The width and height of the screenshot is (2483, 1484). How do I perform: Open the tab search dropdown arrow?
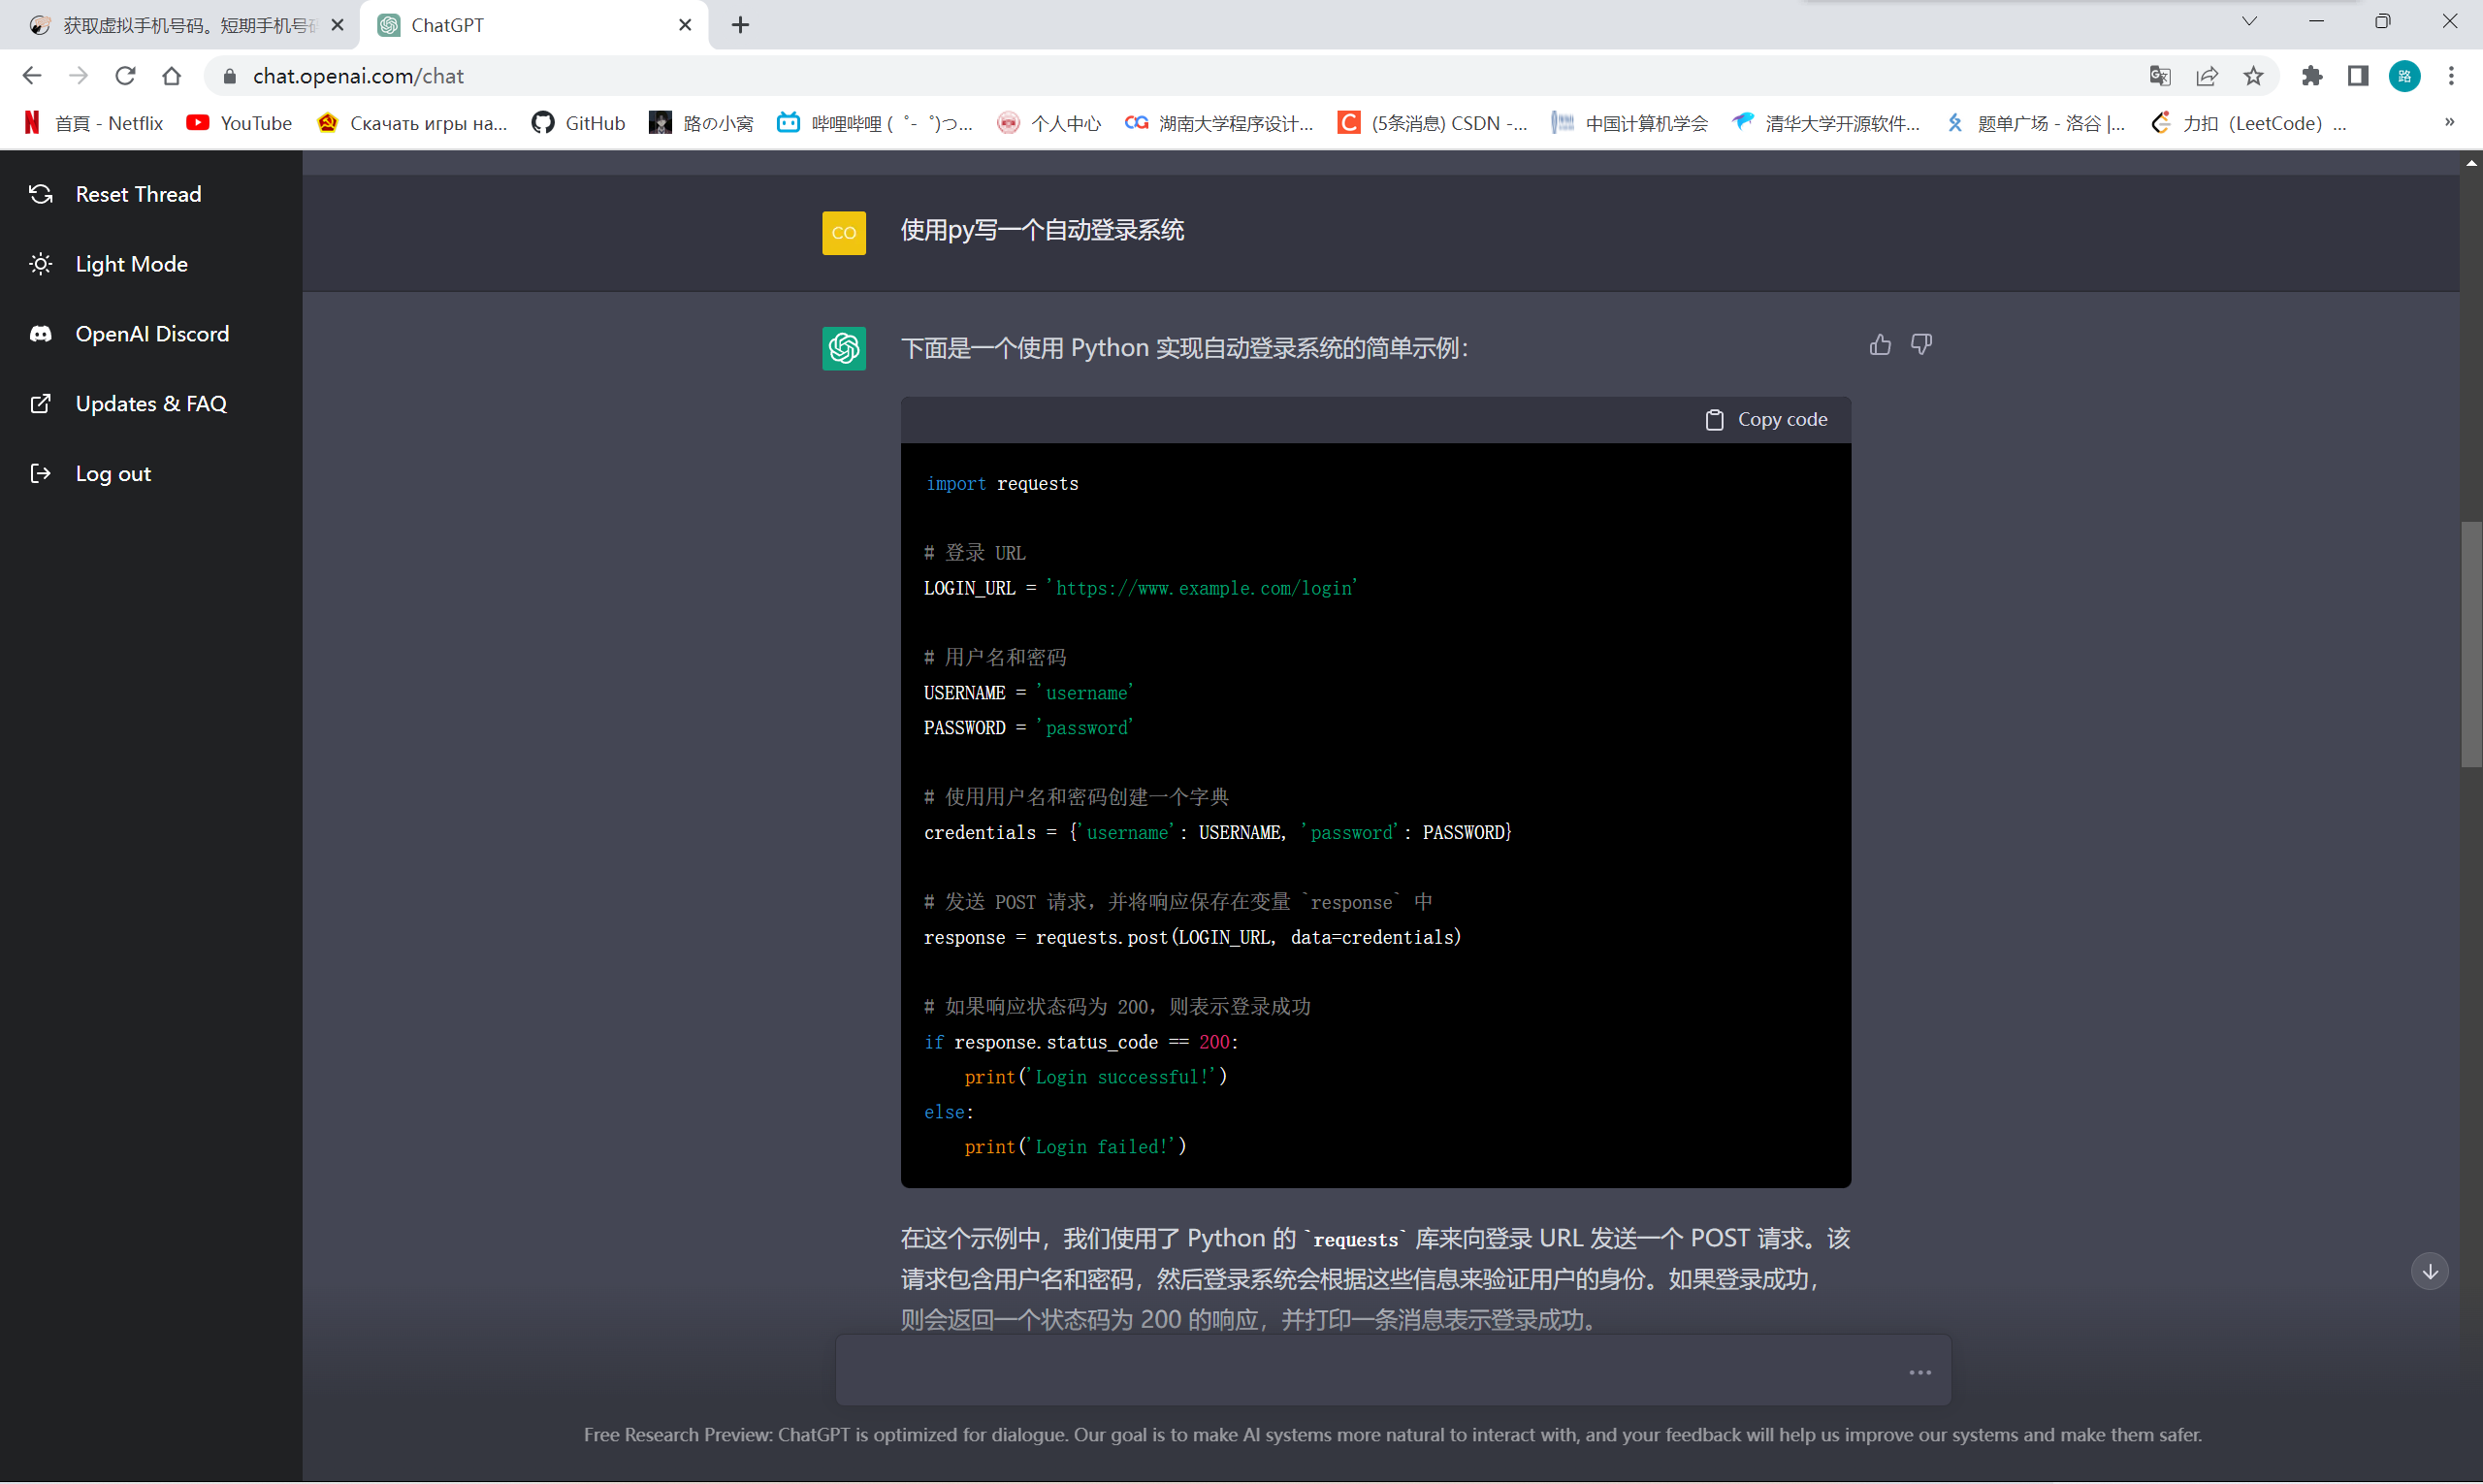tap(2249, 22)
